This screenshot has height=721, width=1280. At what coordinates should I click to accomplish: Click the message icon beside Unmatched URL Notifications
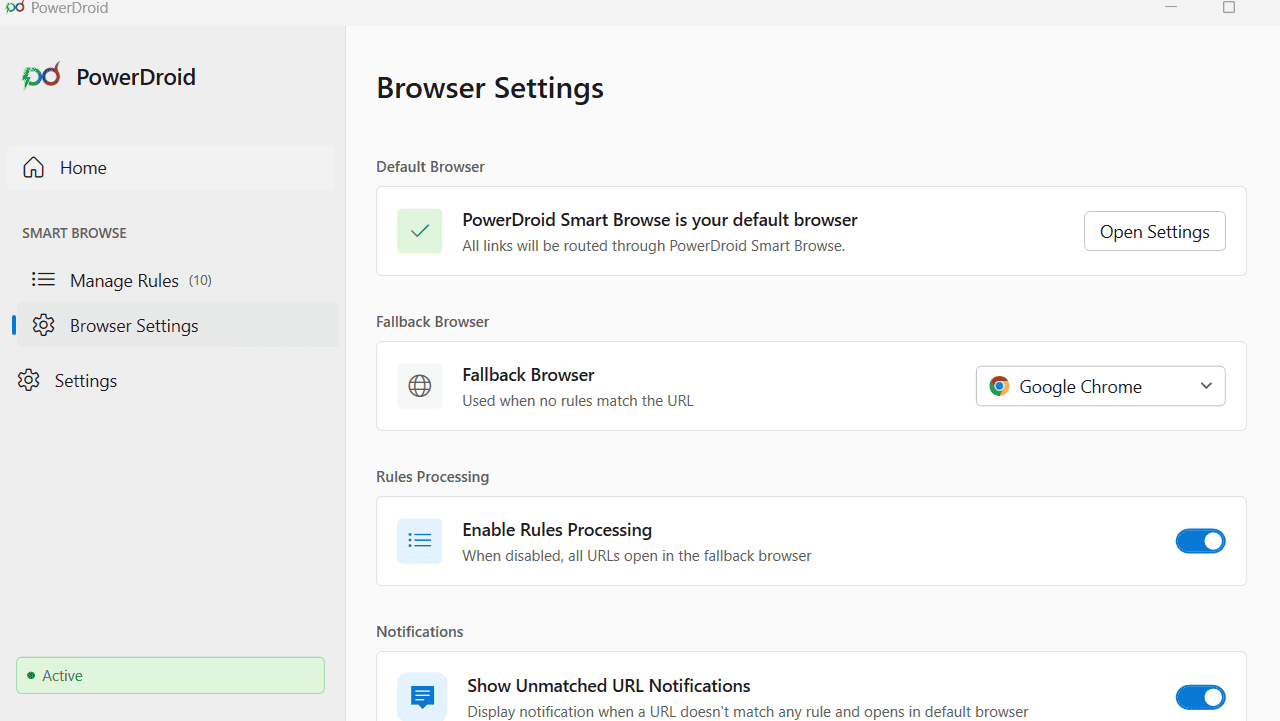422,697
